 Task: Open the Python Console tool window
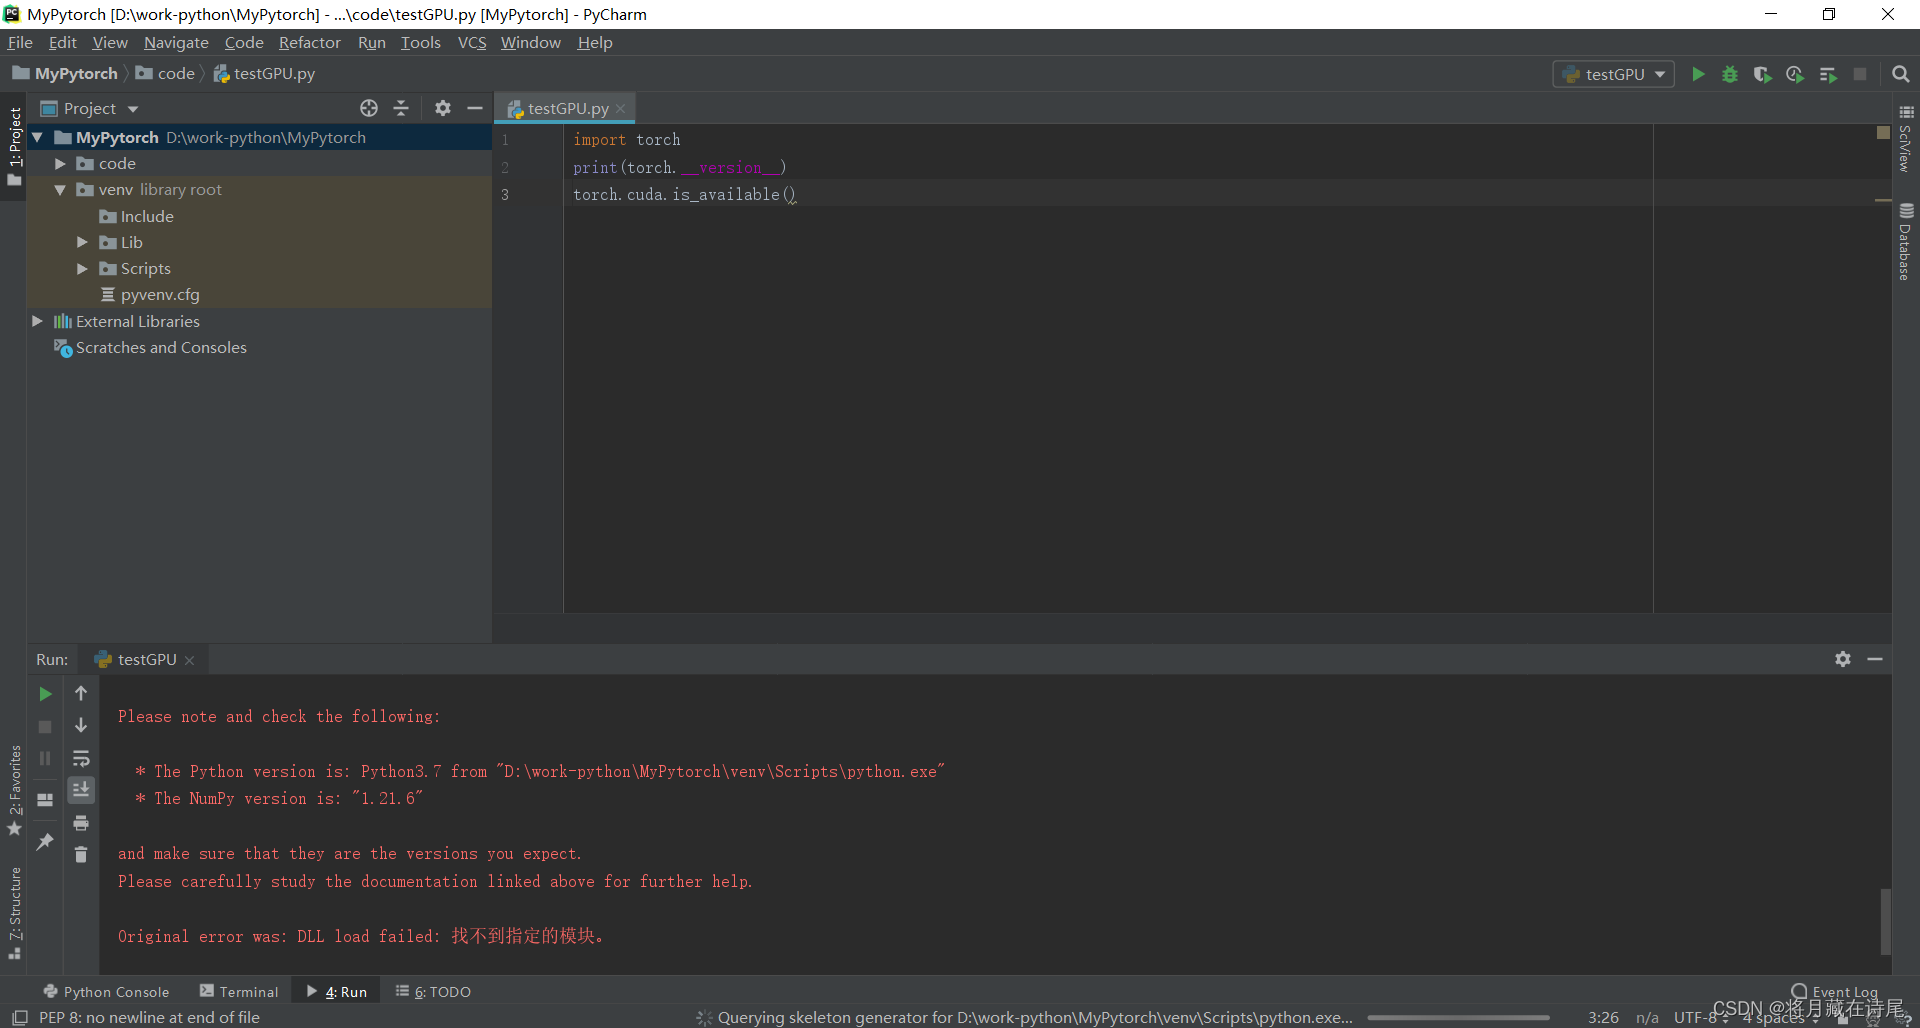point(106,991)
